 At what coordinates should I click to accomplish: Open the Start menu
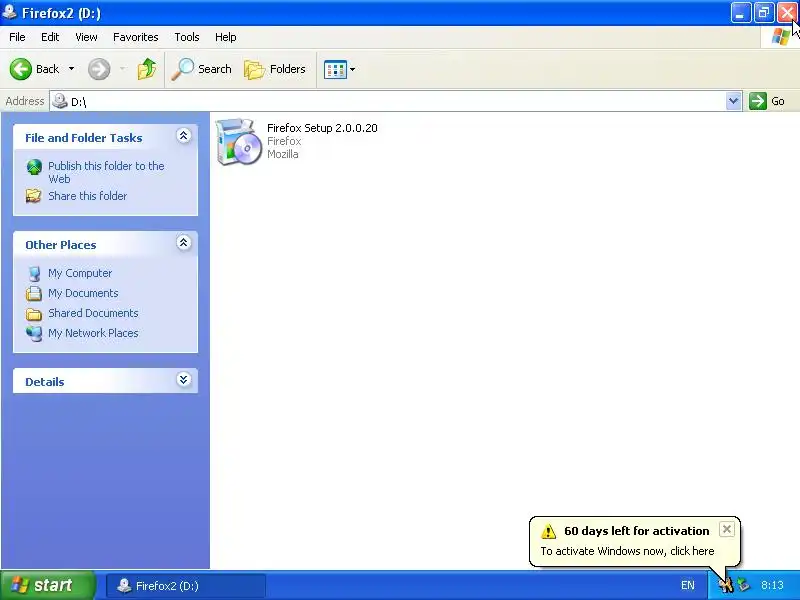[48, 585]
